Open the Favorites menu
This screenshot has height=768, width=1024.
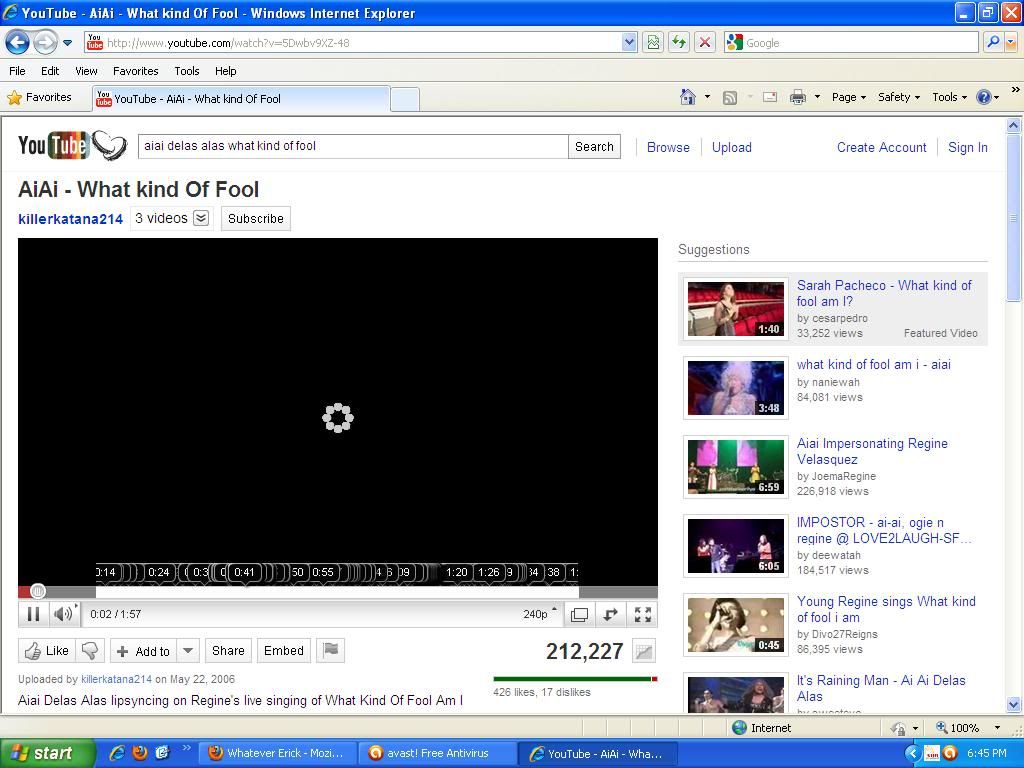[135, 71]
